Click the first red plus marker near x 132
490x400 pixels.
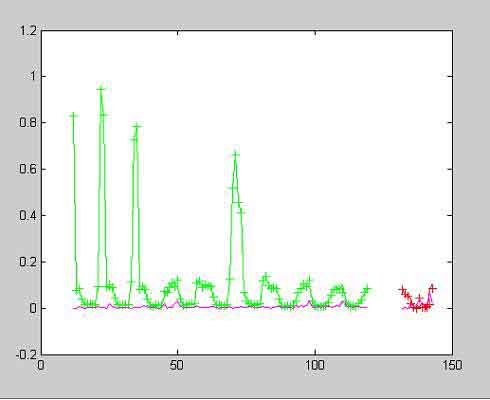click(402, 289)
